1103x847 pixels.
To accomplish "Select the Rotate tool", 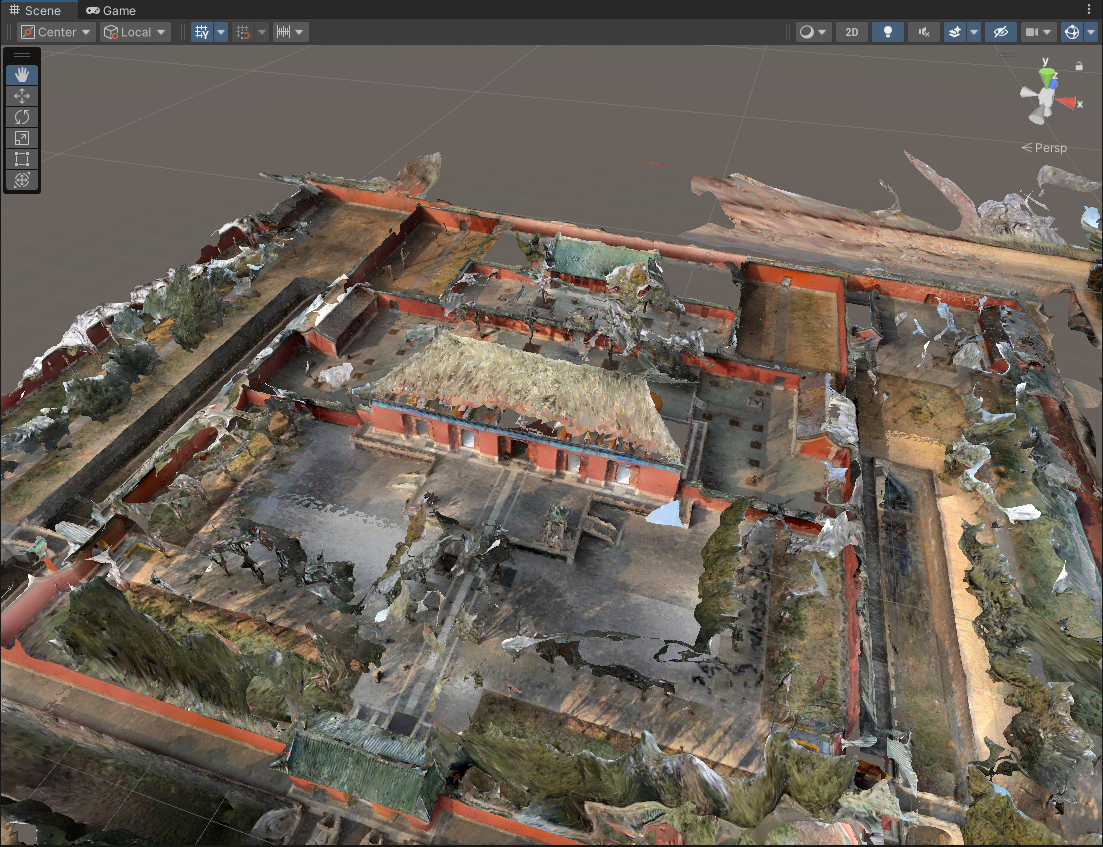I will tap(22, 117).
